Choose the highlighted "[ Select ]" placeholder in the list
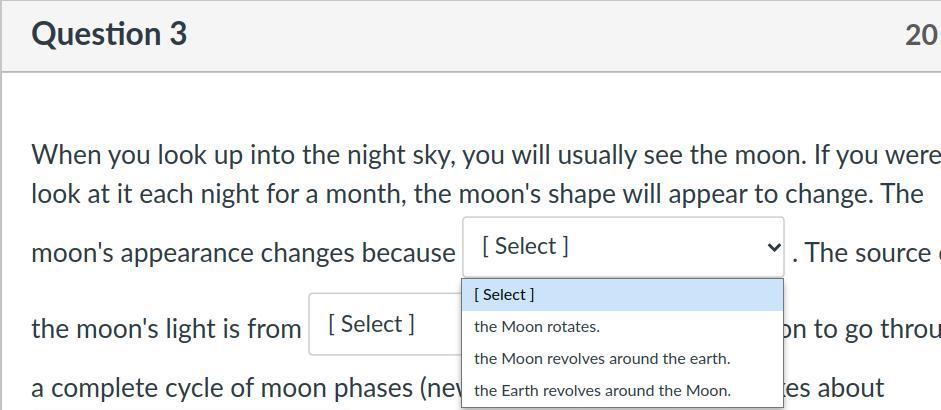 click(x=504, y=295)
